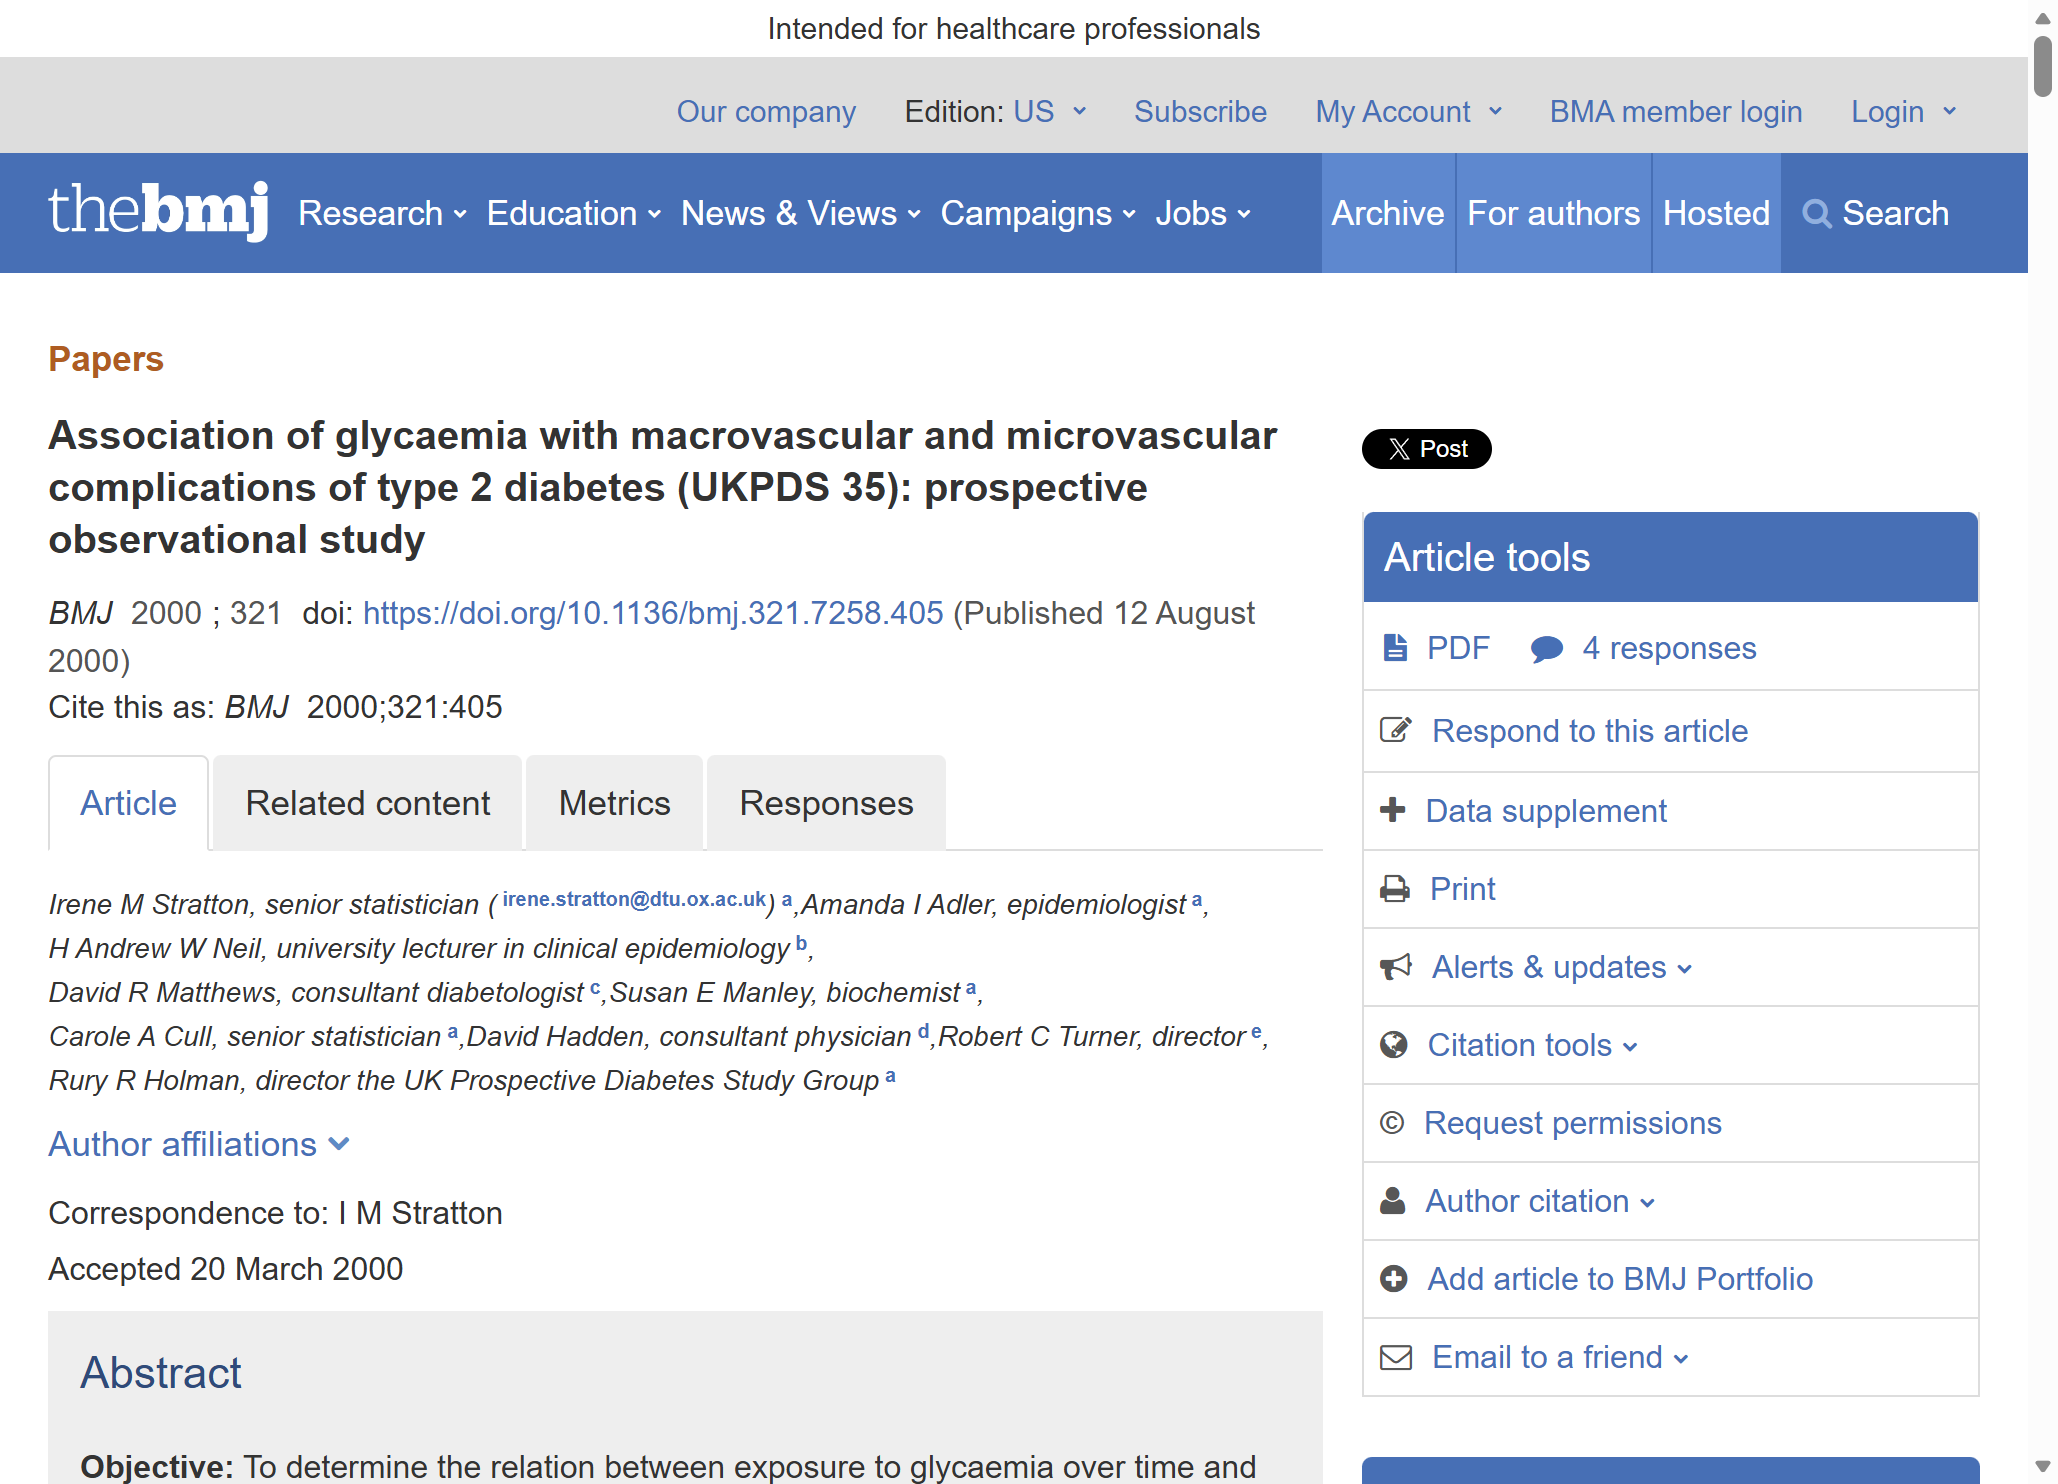The width and height of the screenshot is (2058, 1484).
Task: Expand Author affiliations
Action: [199, 1144]
